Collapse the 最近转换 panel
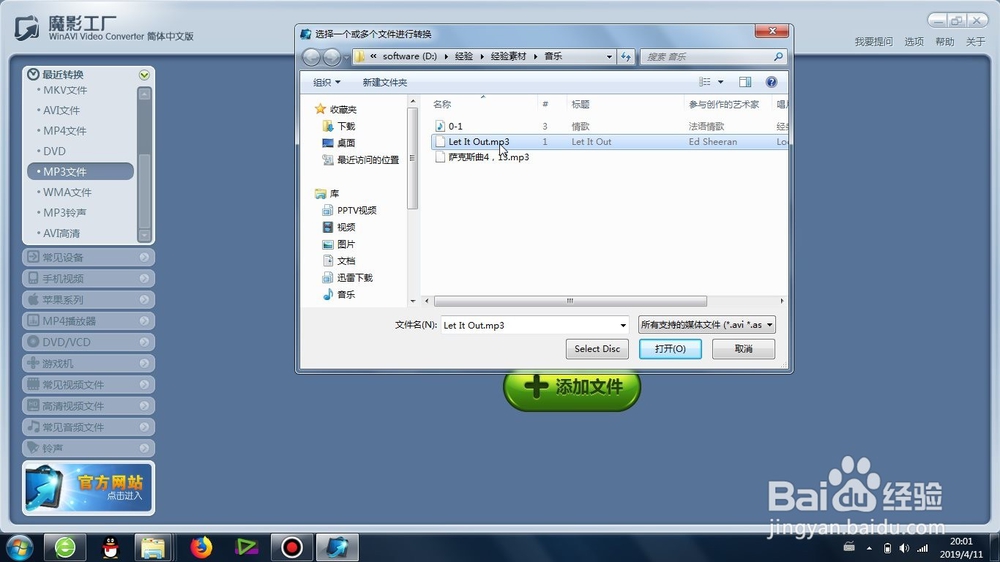Image resolution: width=1000 pixels, height=562 pixels. click(x=144, y=75)
